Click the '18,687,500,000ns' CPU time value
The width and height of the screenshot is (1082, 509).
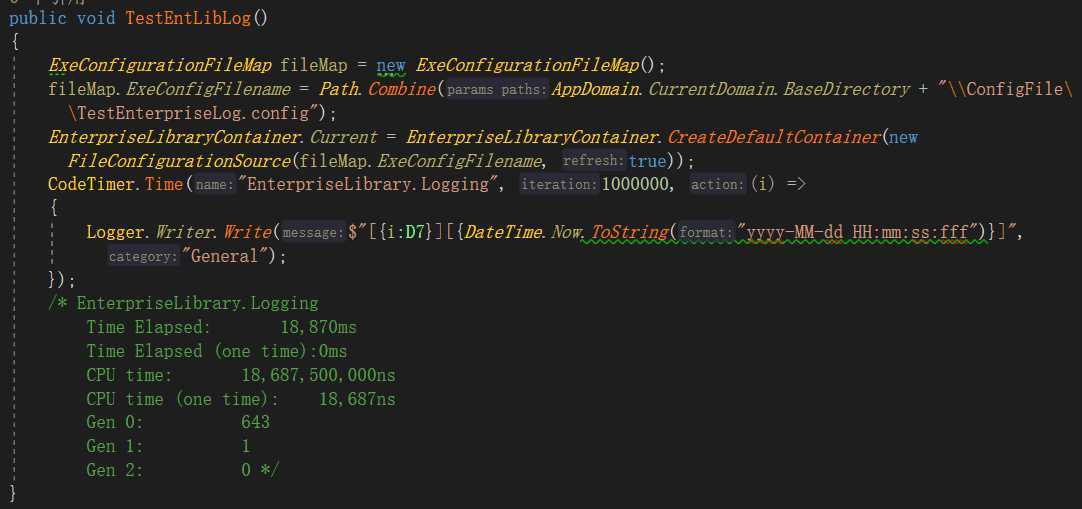coord(318,375)
